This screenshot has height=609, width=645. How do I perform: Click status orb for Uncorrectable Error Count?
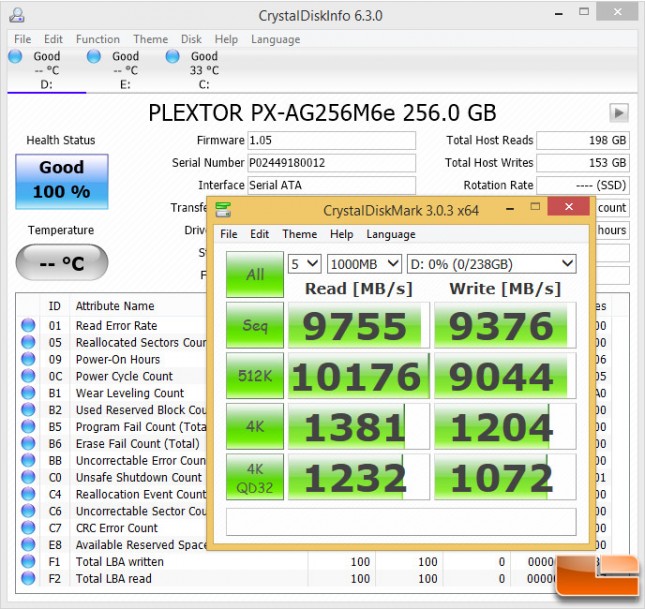[28, 460]
